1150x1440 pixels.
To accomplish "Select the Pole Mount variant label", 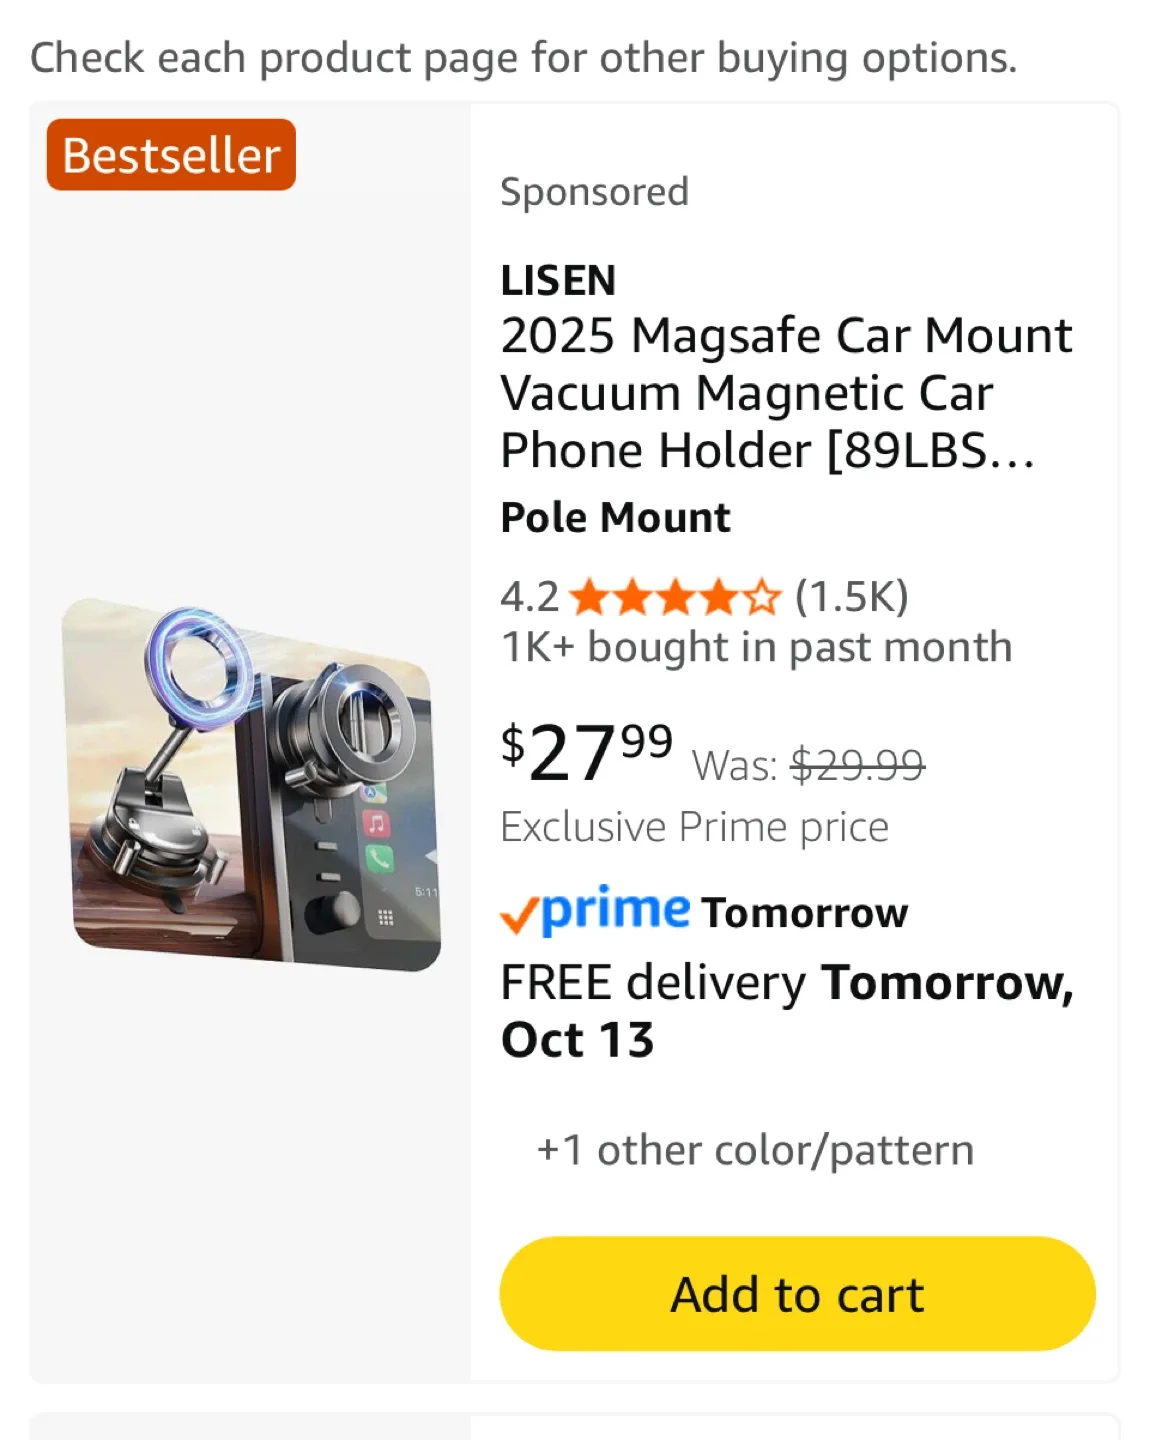I will pos(615,518).
